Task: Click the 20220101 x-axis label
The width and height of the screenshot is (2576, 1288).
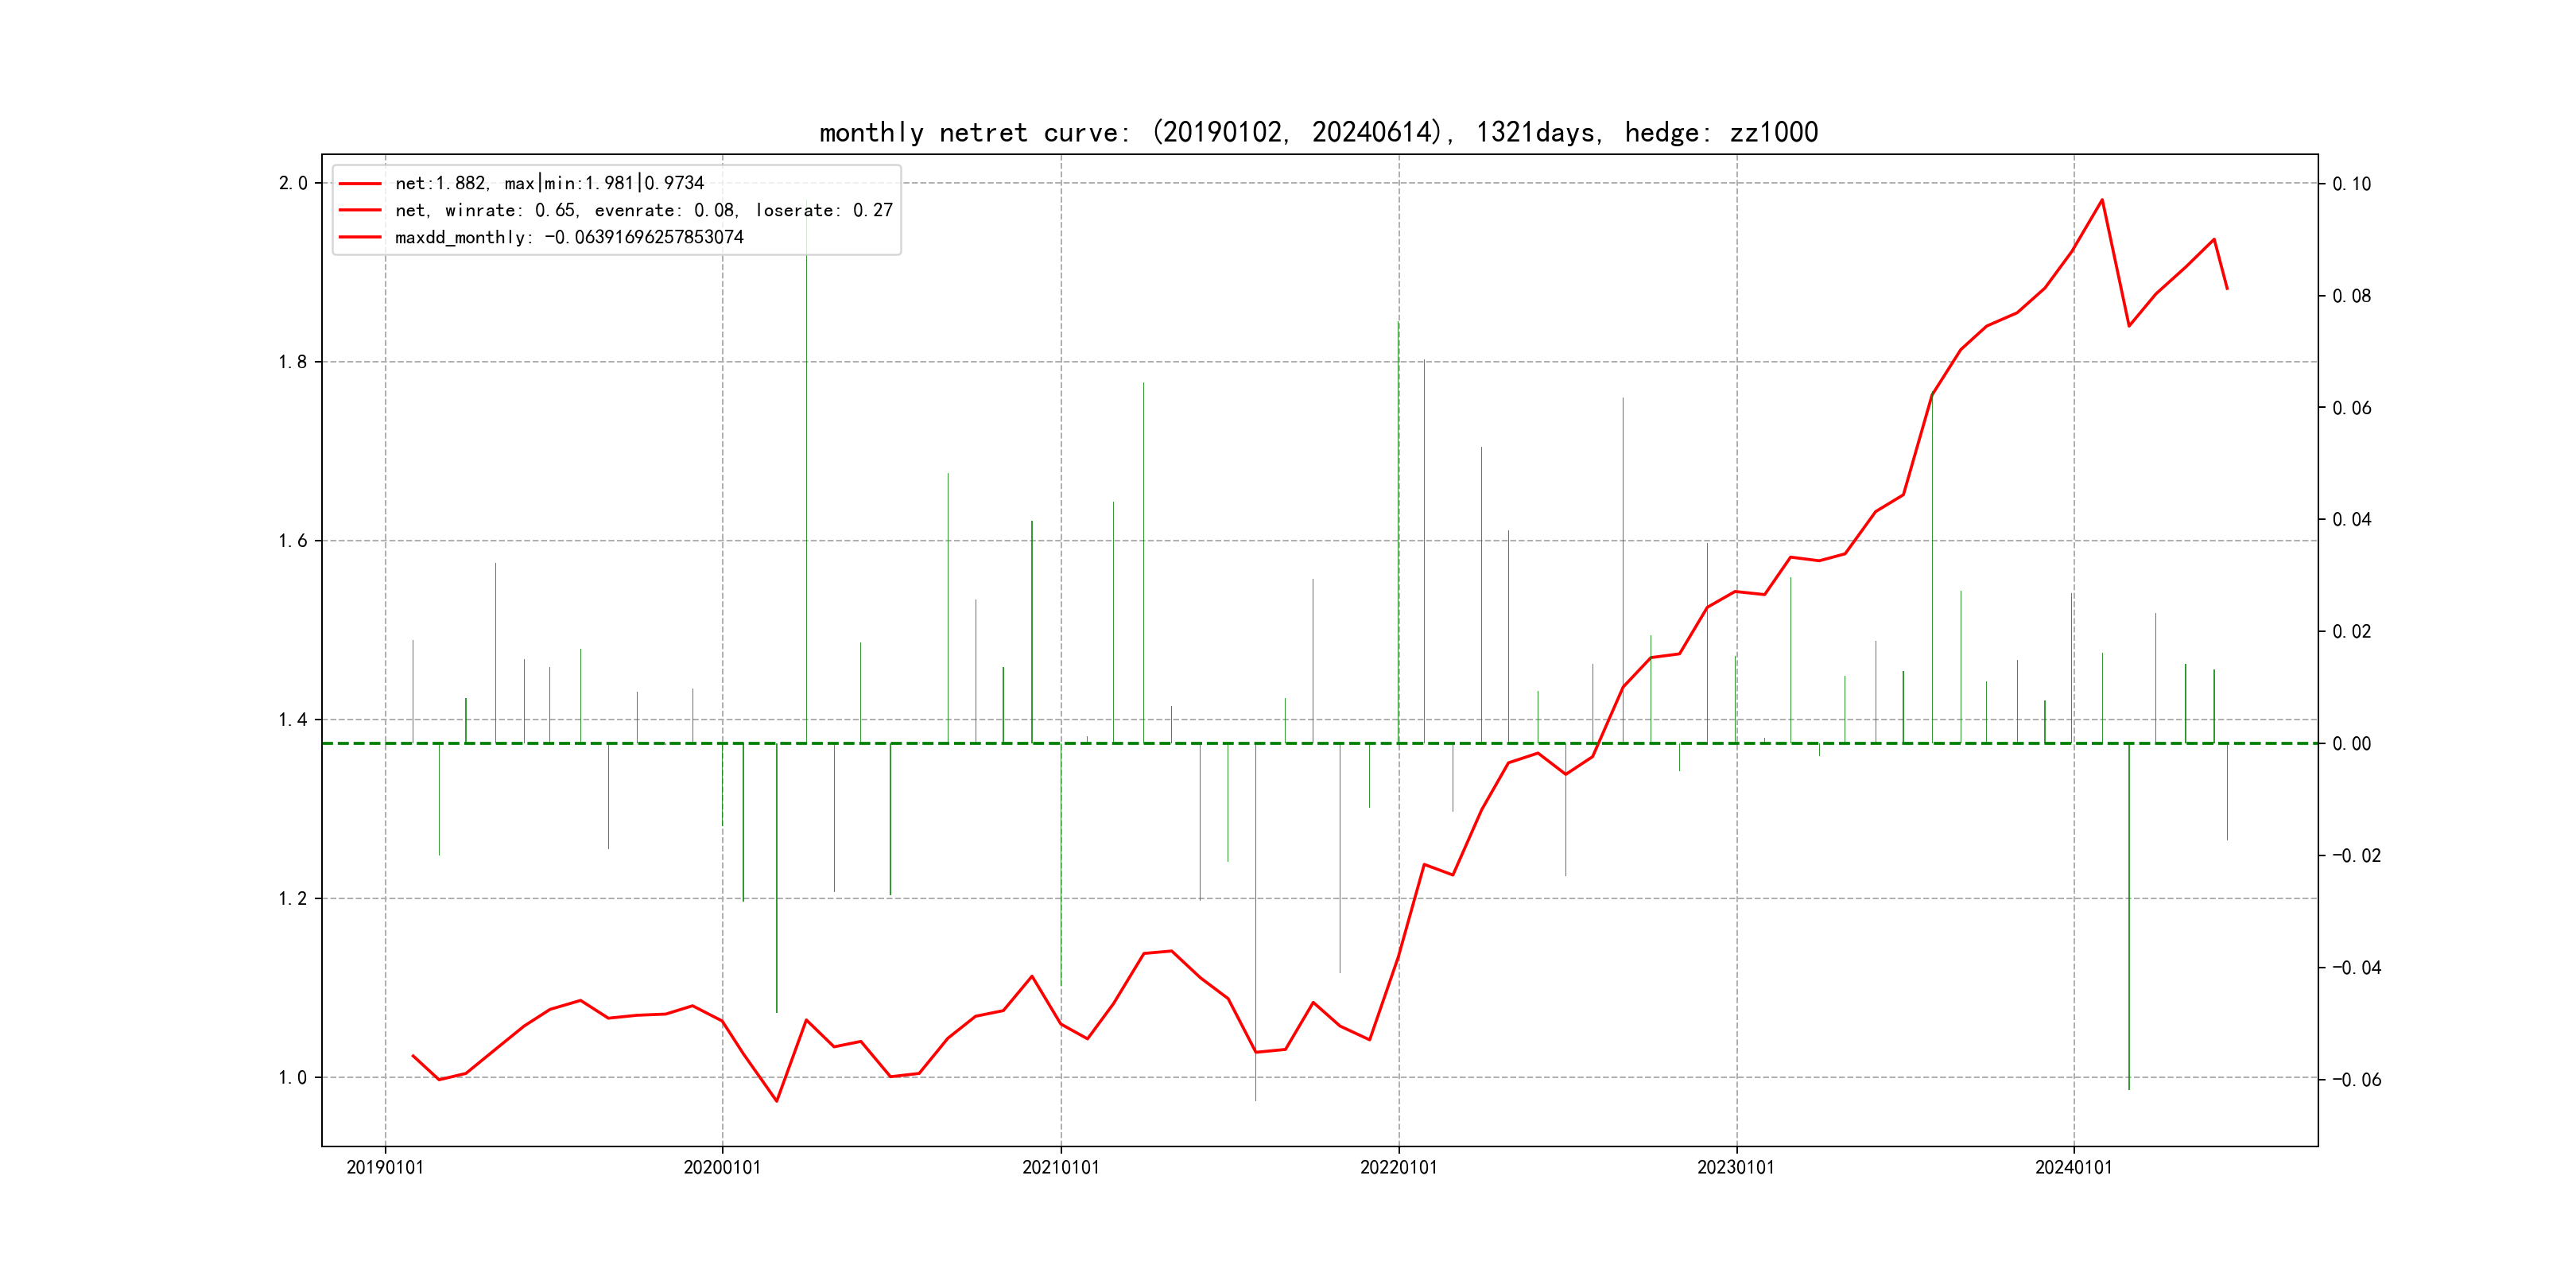Action: [x=1398, y=1167]
